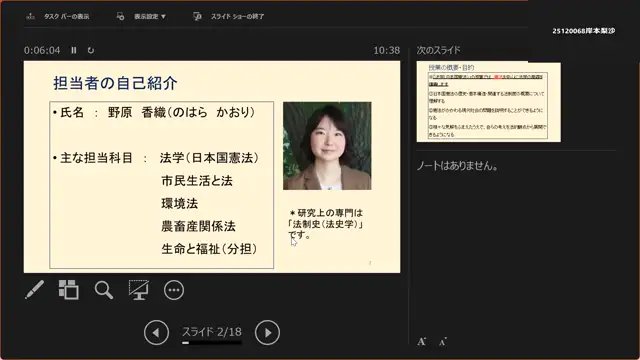This screenshot has height=360, width=640.
Task: Click the slide title 担当者の自己紹介
Action: 115,83
